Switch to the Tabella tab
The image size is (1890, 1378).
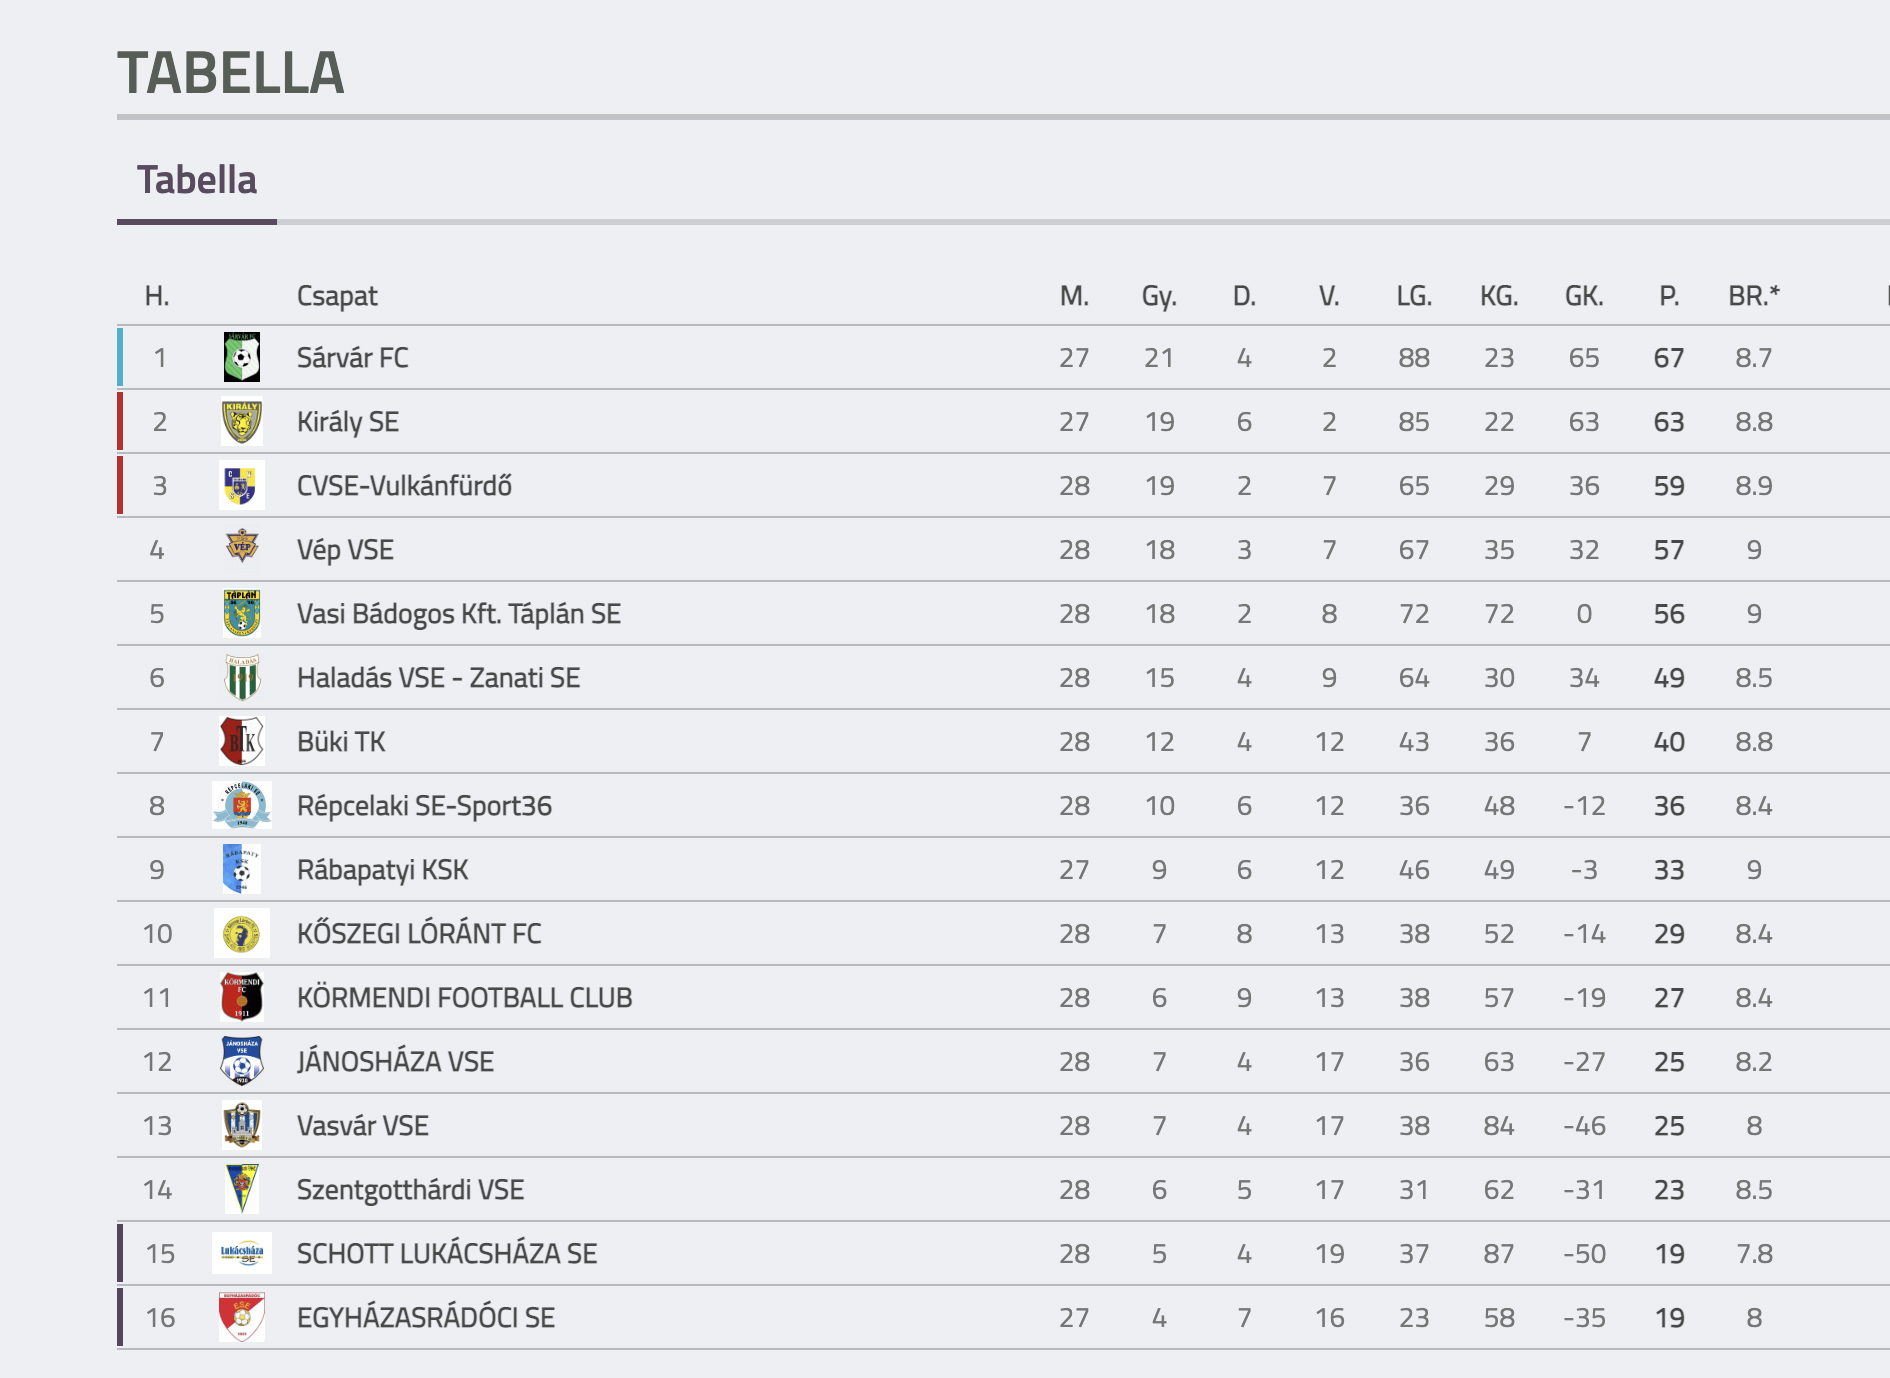click(197, 180)
